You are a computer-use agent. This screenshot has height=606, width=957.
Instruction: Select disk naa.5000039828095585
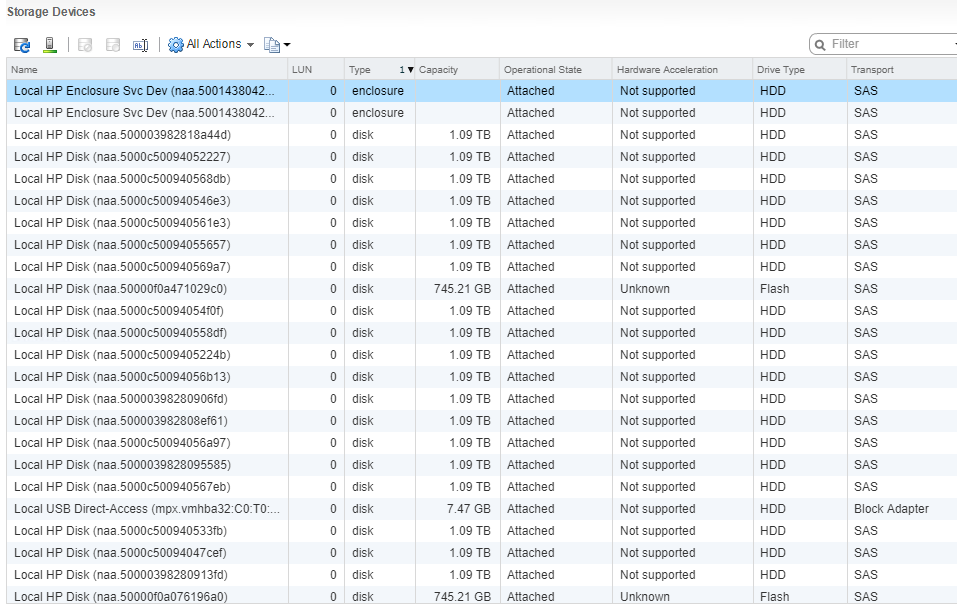click(x=482, y=464)
